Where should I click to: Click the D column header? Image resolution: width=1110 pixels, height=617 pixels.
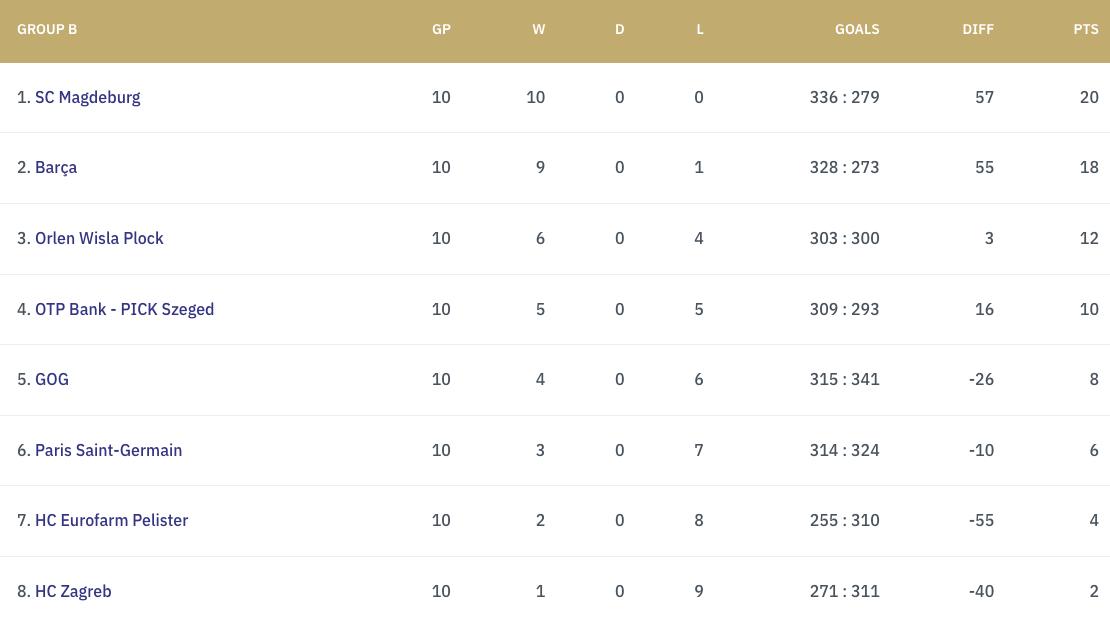point(619,29)
